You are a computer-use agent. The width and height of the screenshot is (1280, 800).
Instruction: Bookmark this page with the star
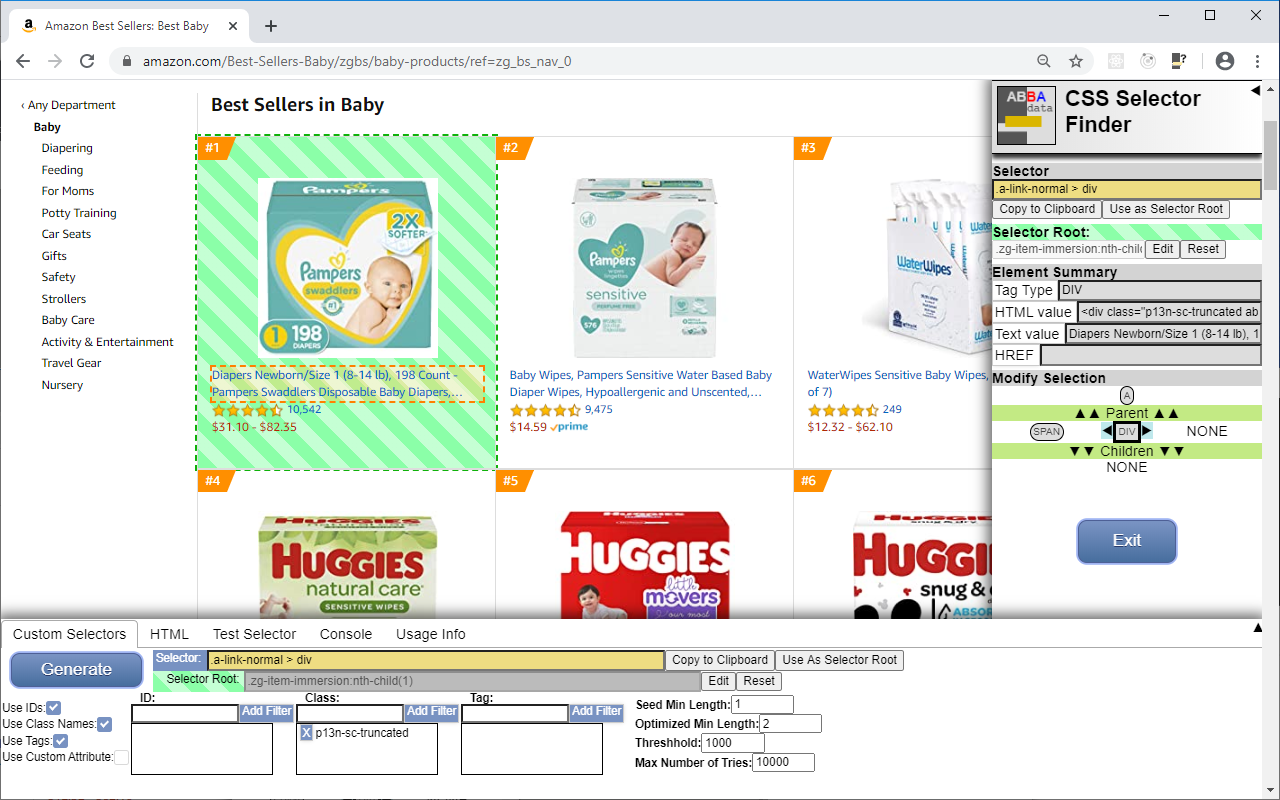[1076, 61]
